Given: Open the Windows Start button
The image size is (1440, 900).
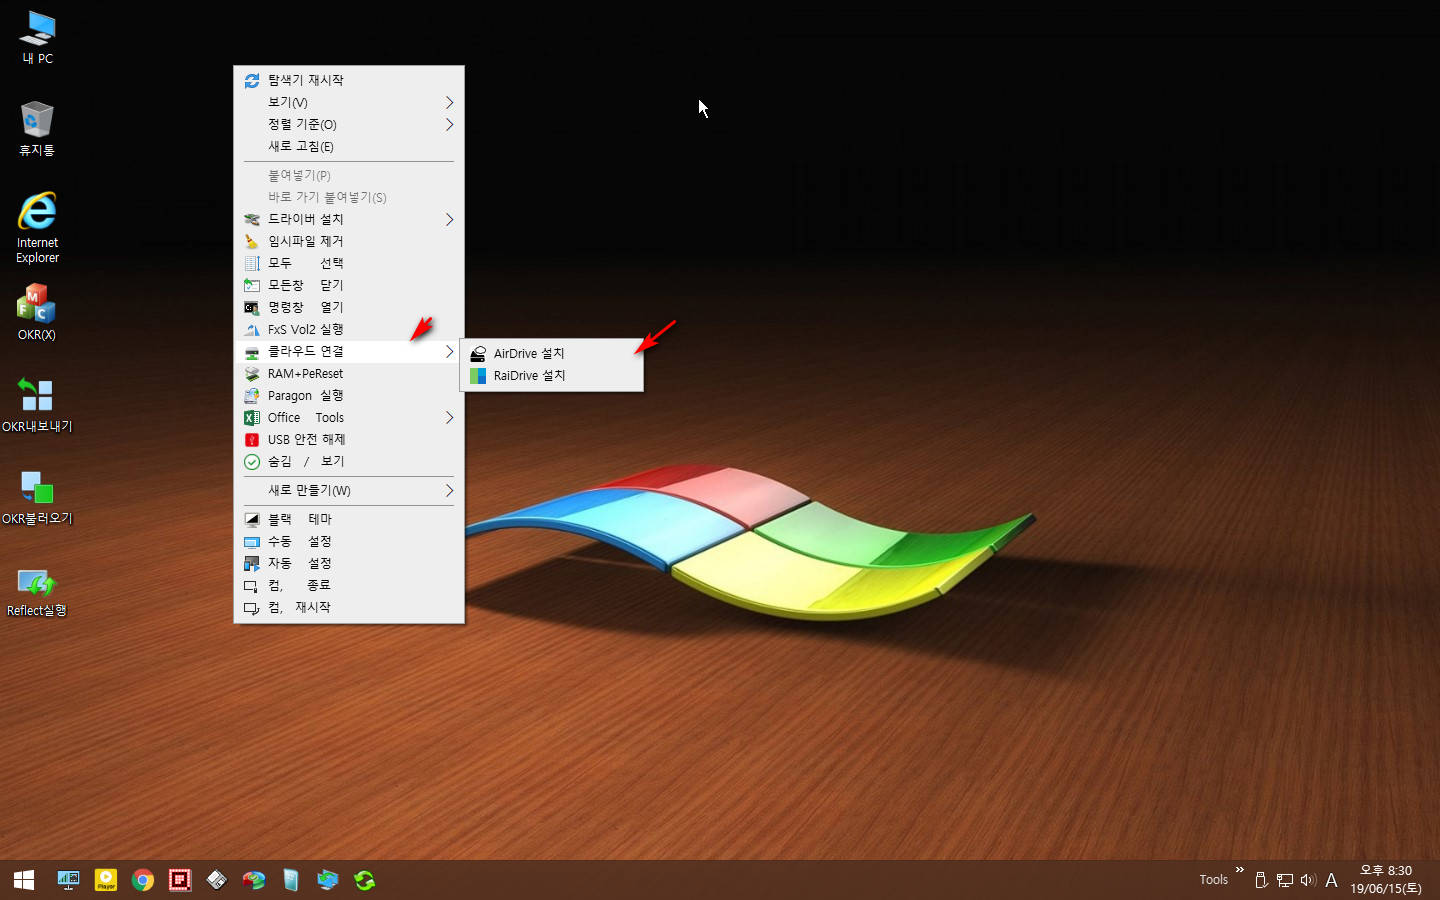Looking at the screenshot, I should [24, 880].
